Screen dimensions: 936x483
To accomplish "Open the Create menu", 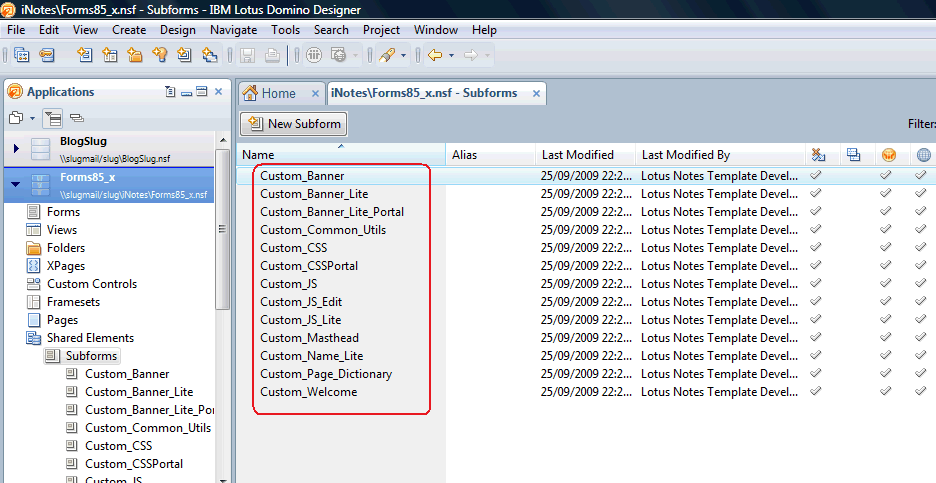I will click(129, 30).
